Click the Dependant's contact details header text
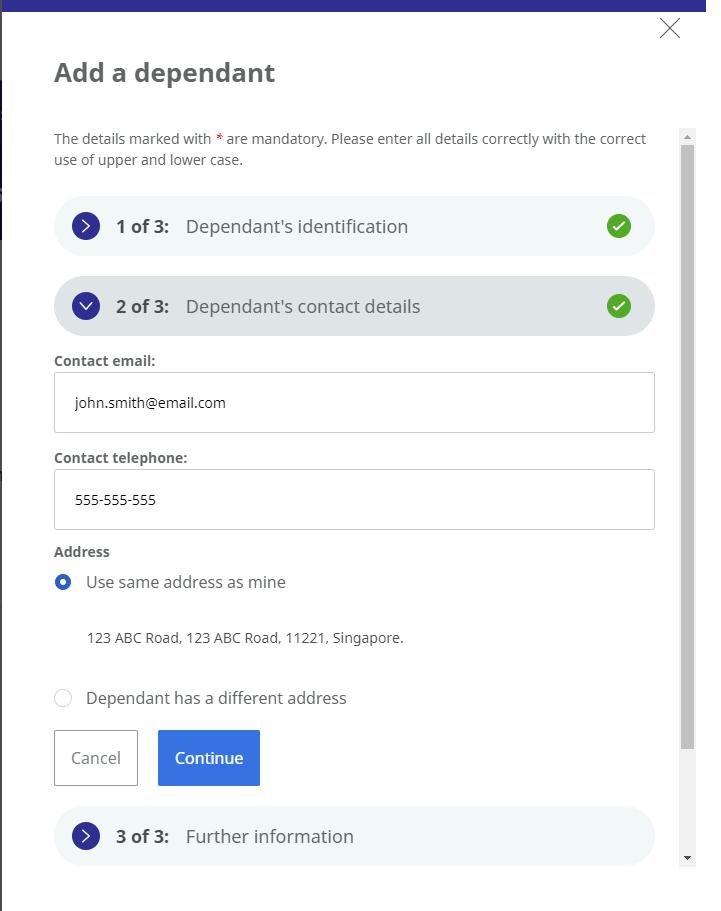The image size is (721, 911). [x=303, y=307]
